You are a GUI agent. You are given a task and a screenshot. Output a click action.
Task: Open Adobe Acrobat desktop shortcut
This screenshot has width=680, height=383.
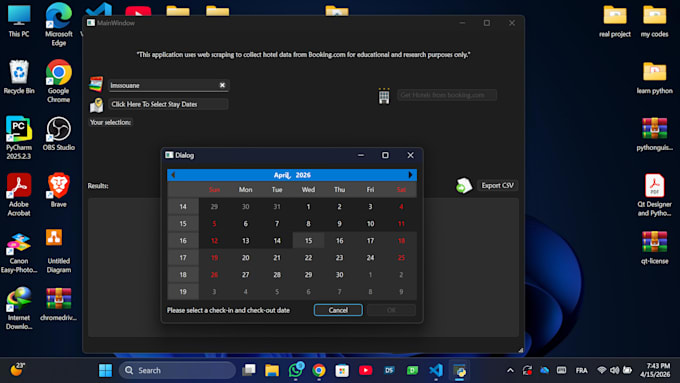19,195
